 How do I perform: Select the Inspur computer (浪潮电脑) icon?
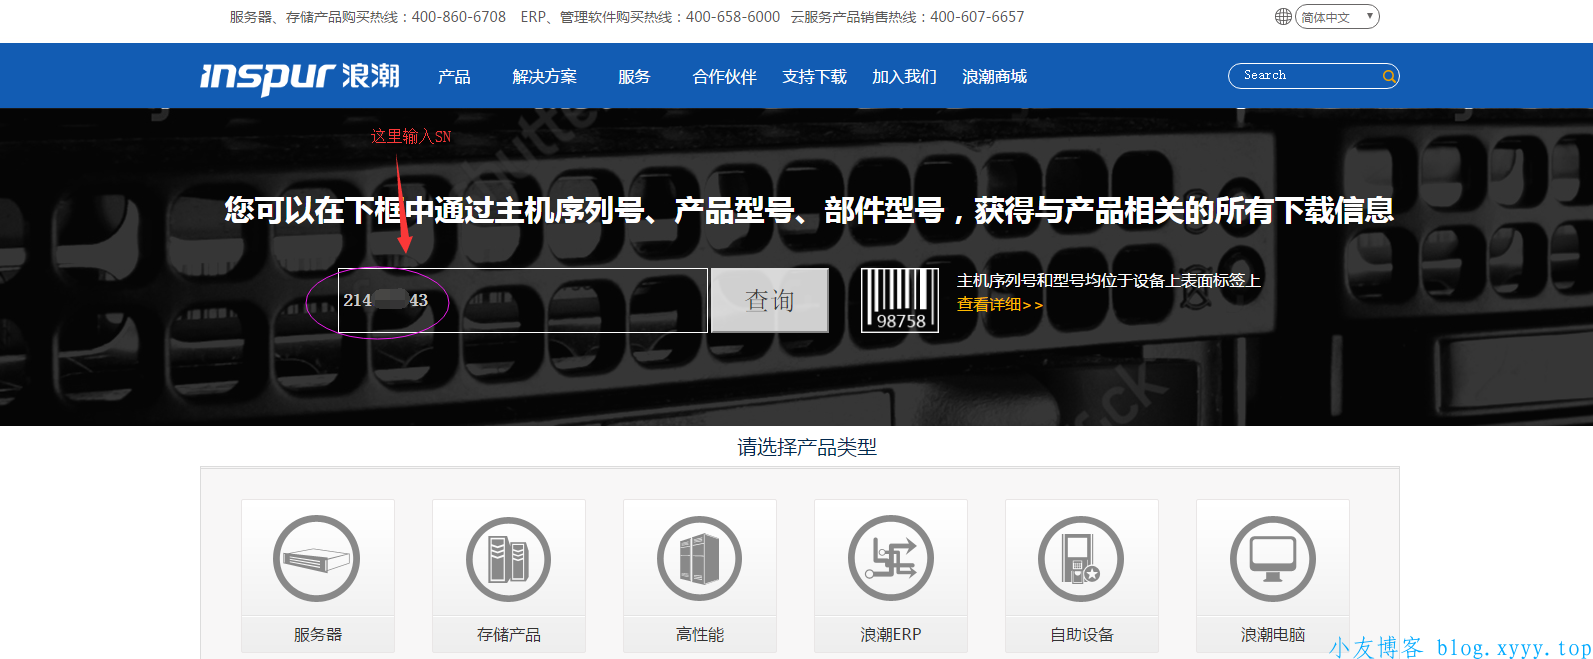click(1272, 558)
